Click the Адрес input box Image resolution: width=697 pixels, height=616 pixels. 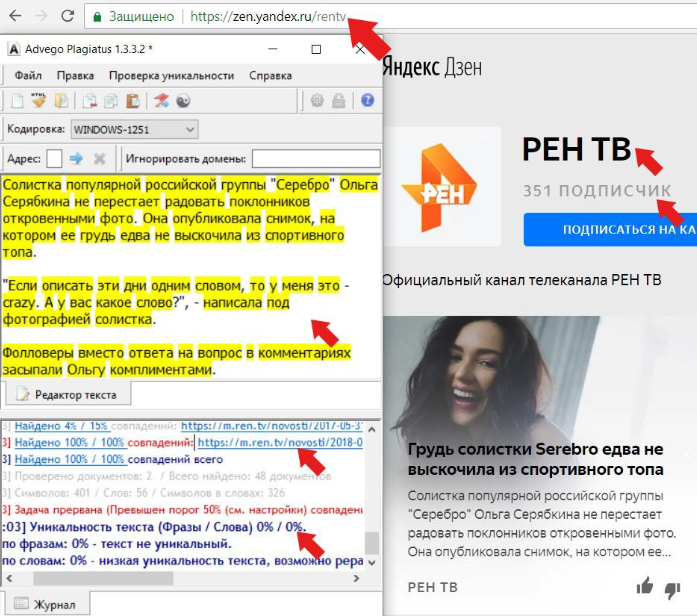pos(54,158)
